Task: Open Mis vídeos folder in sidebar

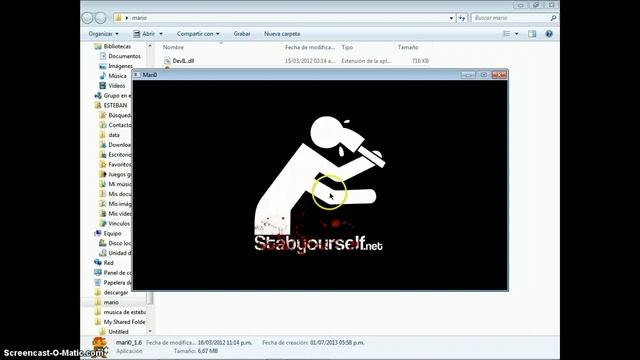Action: point(120,213)
